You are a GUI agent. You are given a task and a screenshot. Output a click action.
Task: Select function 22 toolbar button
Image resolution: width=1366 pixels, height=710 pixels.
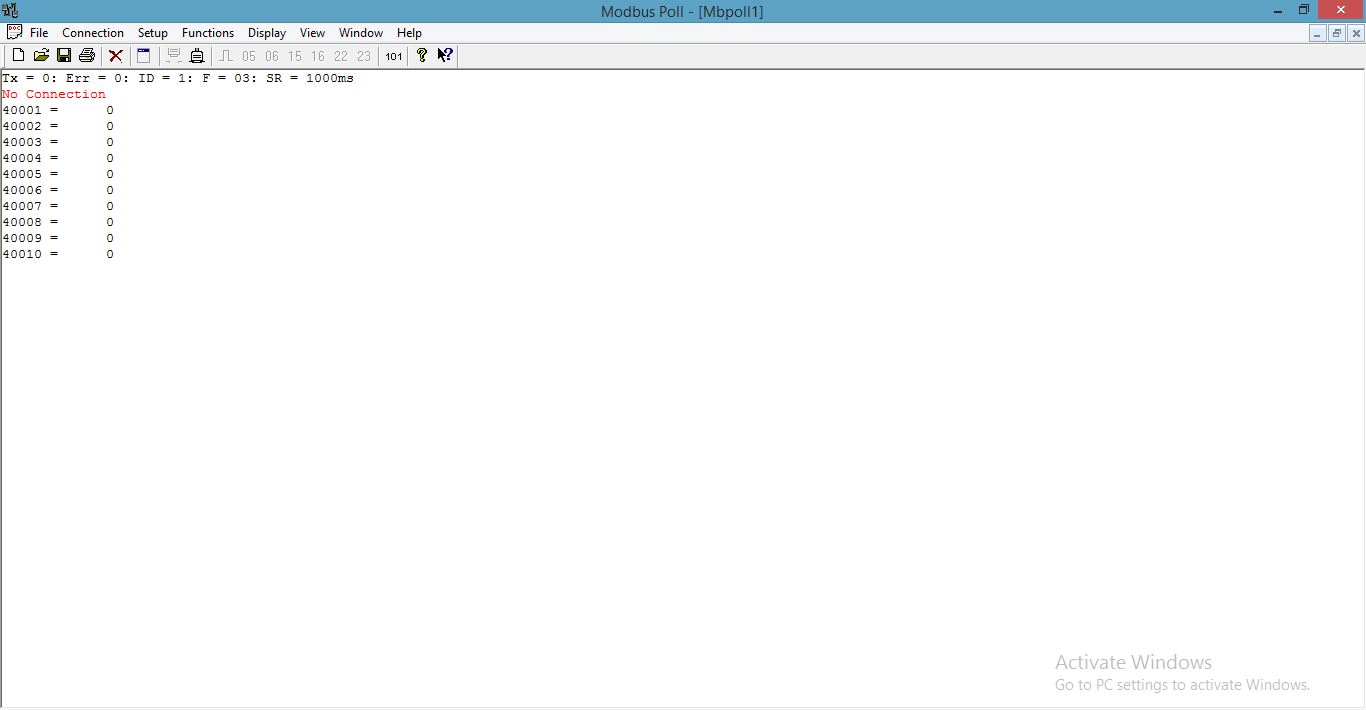click(x=341, y=56)
